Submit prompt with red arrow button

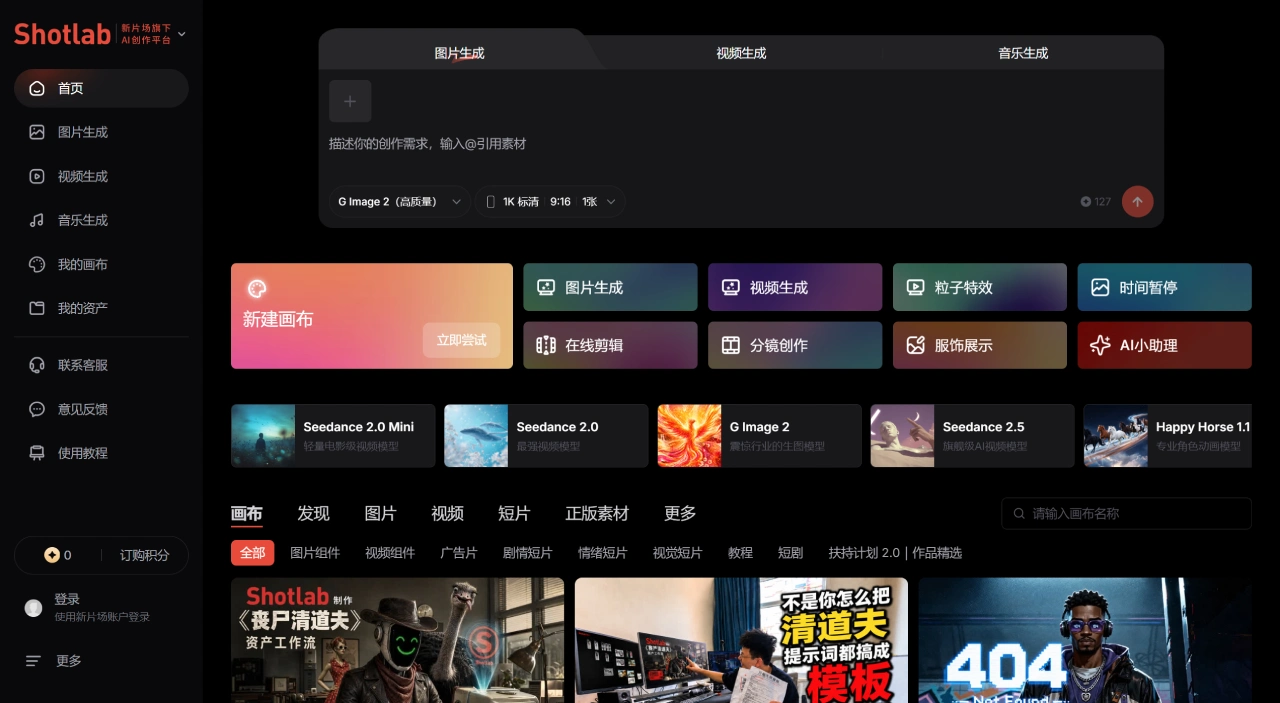click(x=1137, y=201)
